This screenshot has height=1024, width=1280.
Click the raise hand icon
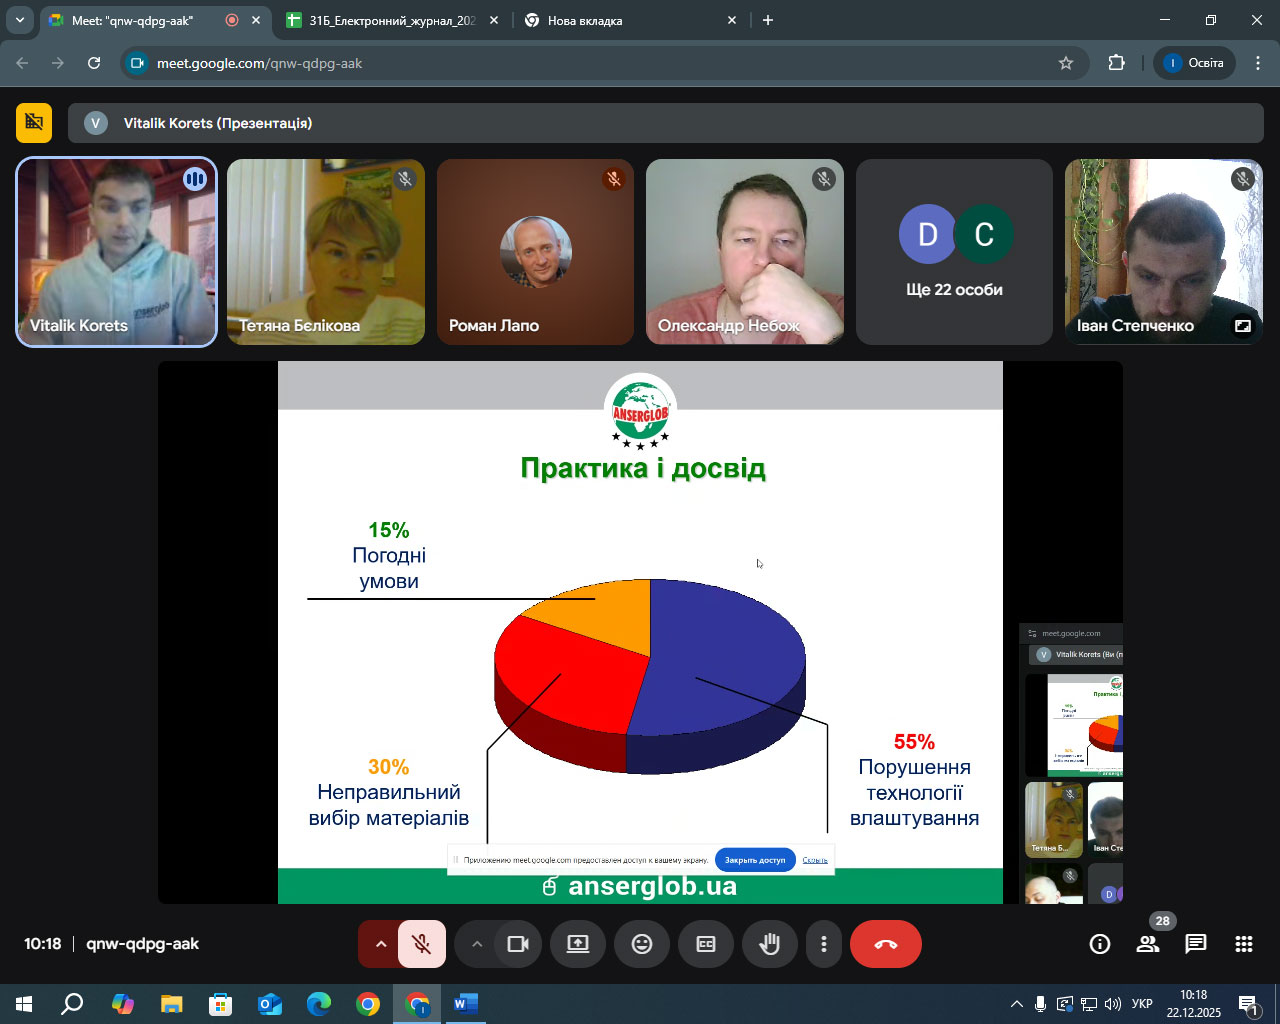769,944
